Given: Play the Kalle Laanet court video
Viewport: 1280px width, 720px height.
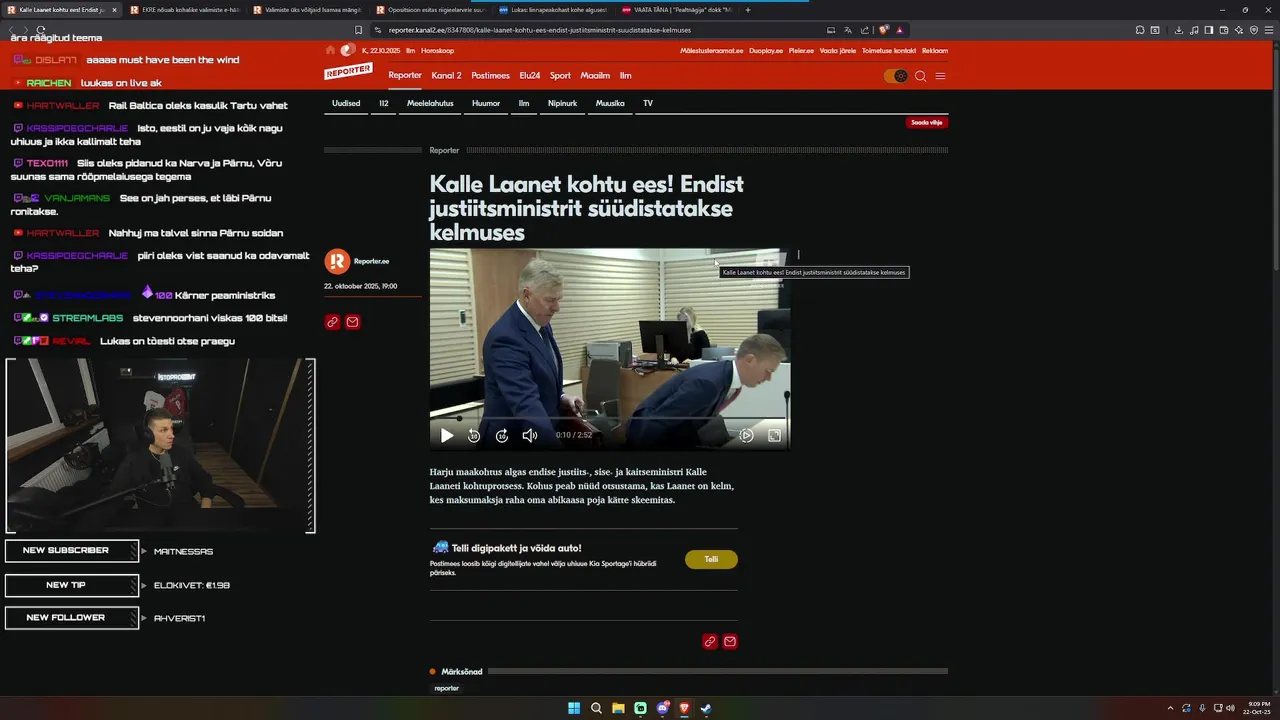Looking at the screenshot, I should point(447,435).
